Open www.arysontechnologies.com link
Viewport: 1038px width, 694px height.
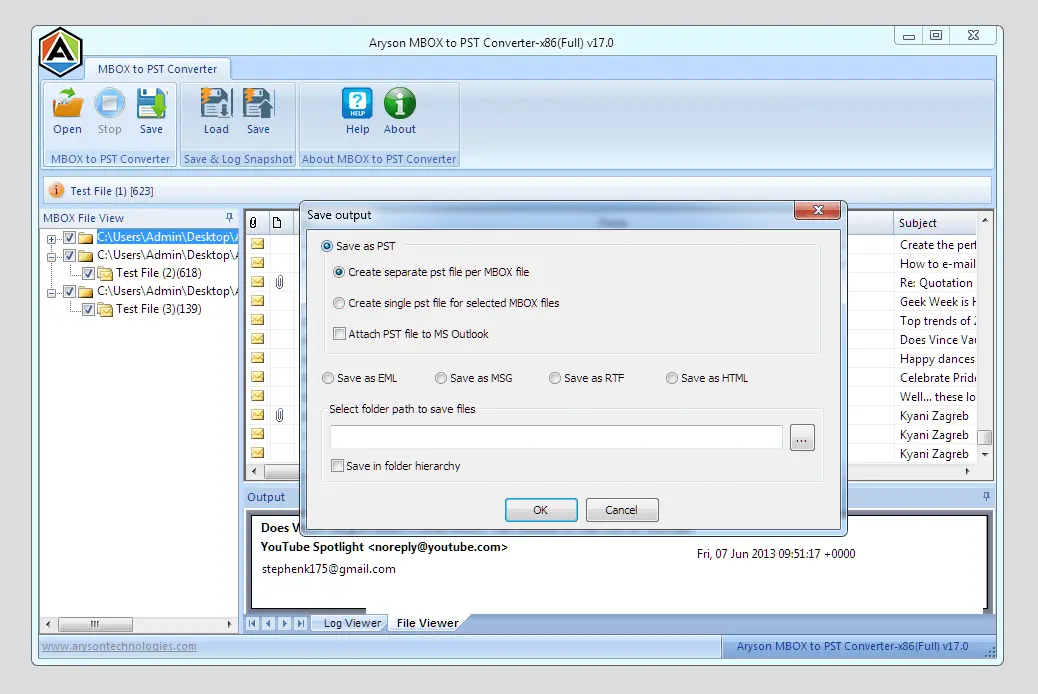(119, 646)
